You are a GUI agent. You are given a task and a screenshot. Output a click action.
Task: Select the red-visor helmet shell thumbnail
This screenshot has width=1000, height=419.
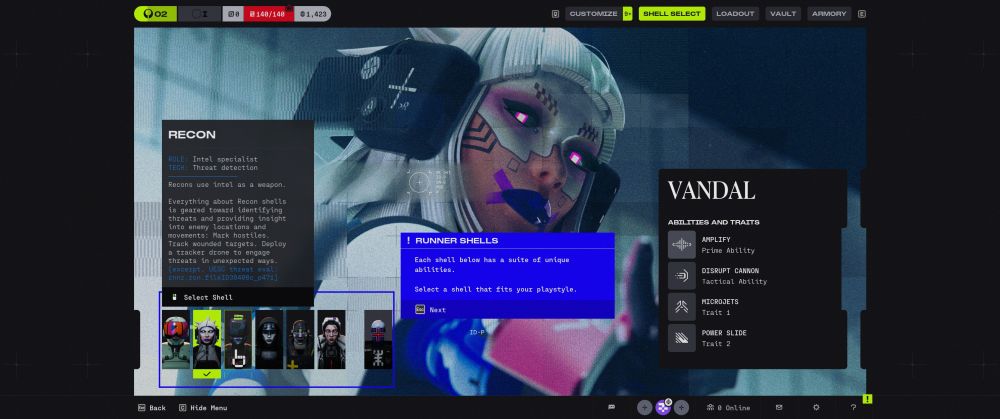[176, 340]
